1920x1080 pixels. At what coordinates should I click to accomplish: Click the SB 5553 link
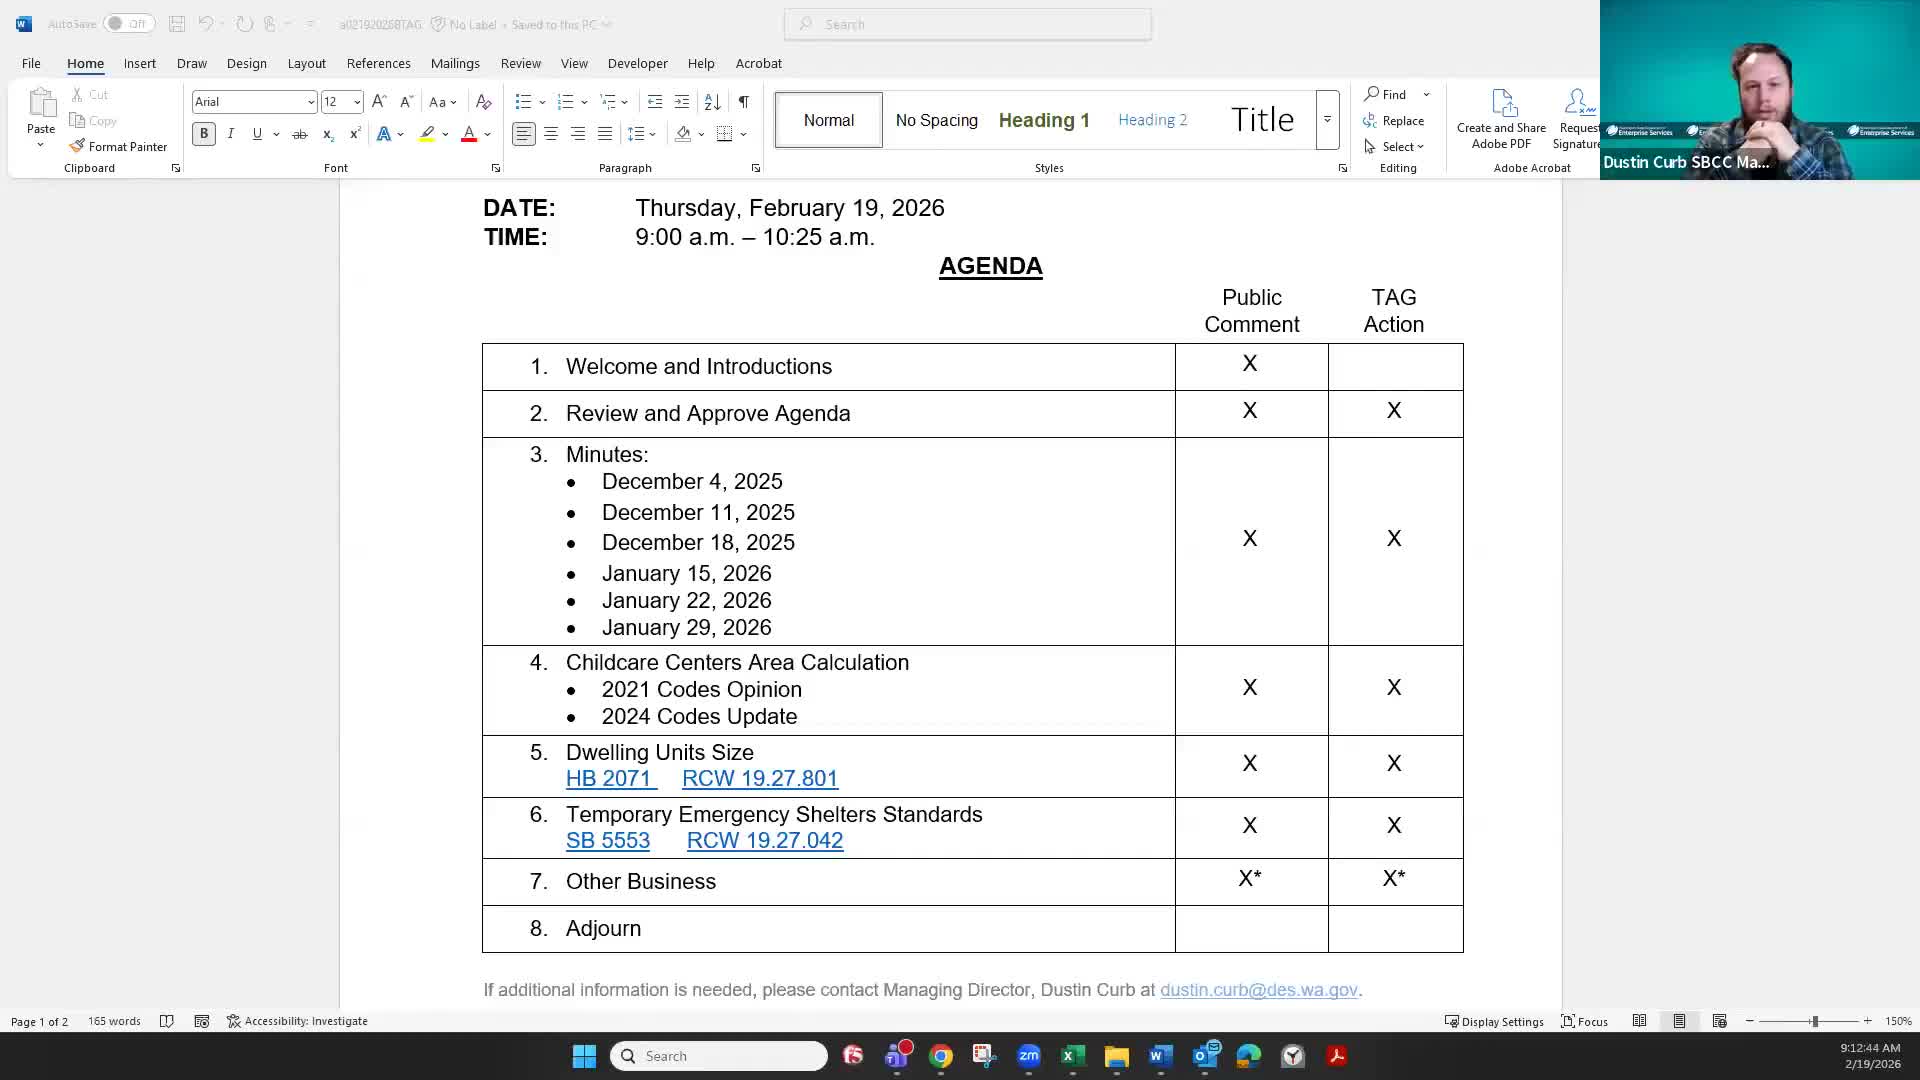point(608,841)
